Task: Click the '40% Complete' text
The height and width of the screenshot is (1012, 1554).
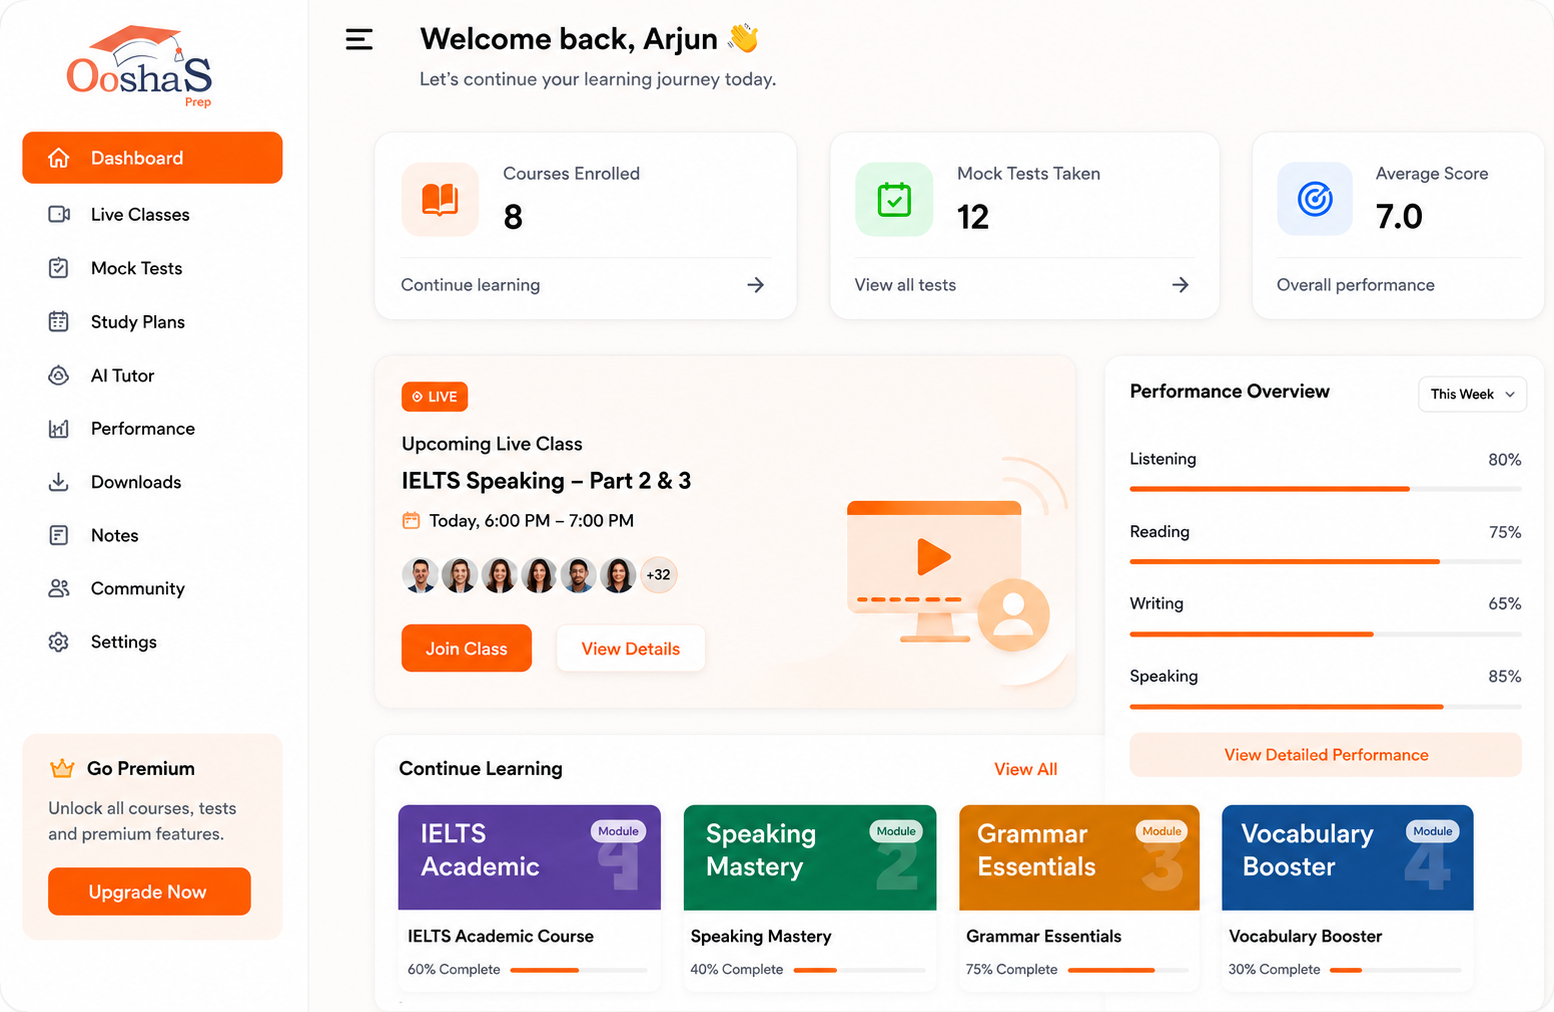Action: [736, 969]
